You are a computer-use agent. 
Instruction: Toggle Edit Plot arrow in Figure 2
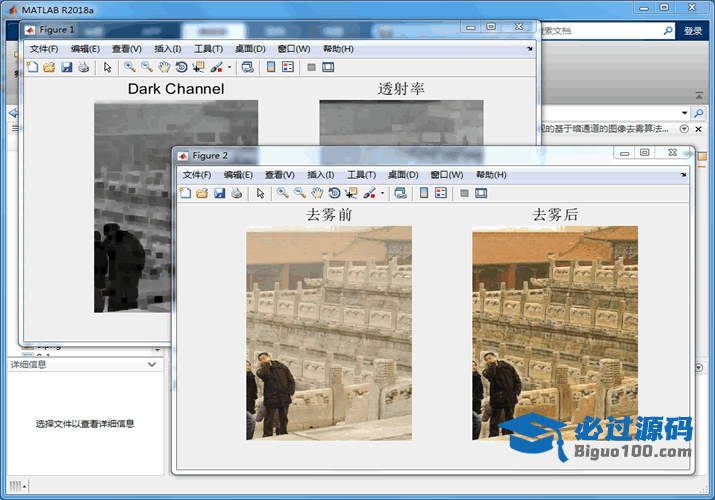click(x=261, y=193)
